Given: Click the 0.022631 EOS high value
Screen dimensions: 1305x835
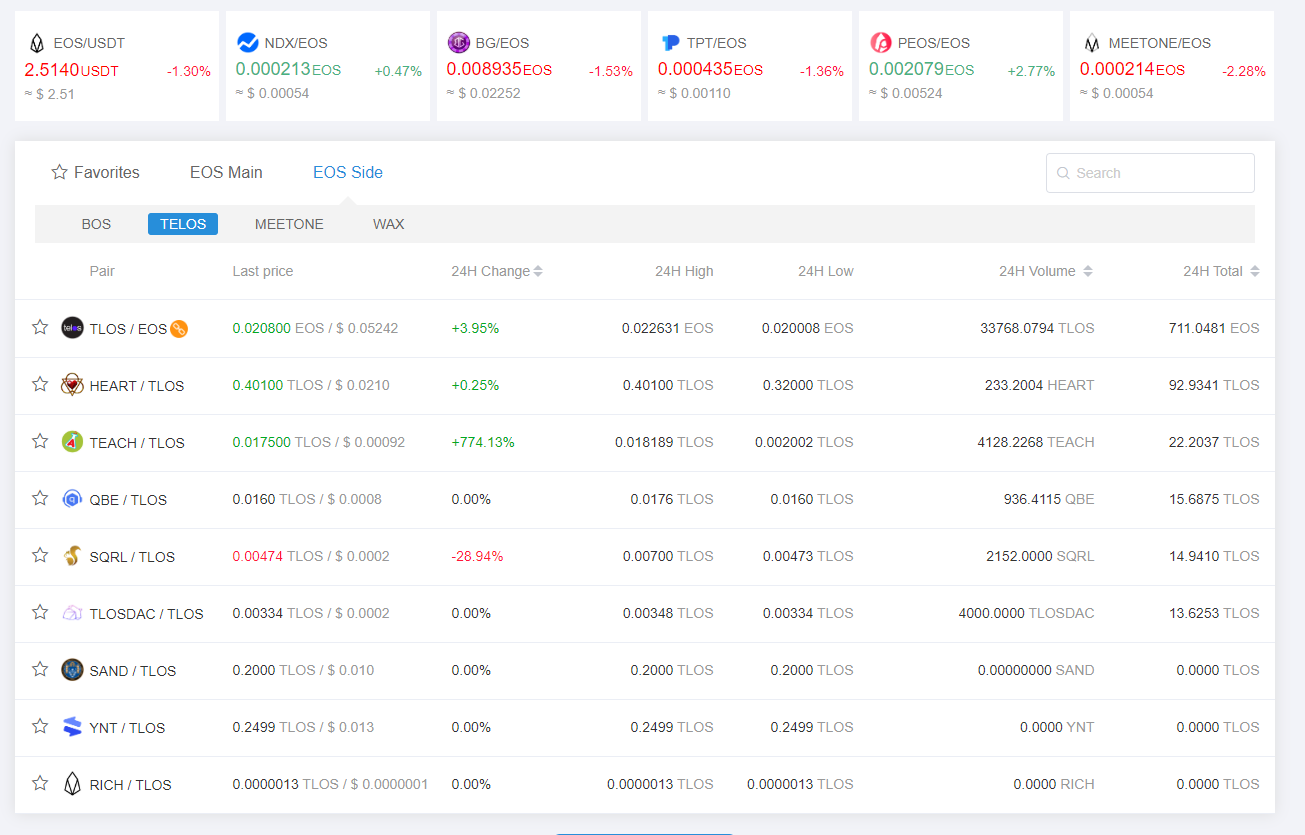Looking at the screenshot, I should click(668, 328).
